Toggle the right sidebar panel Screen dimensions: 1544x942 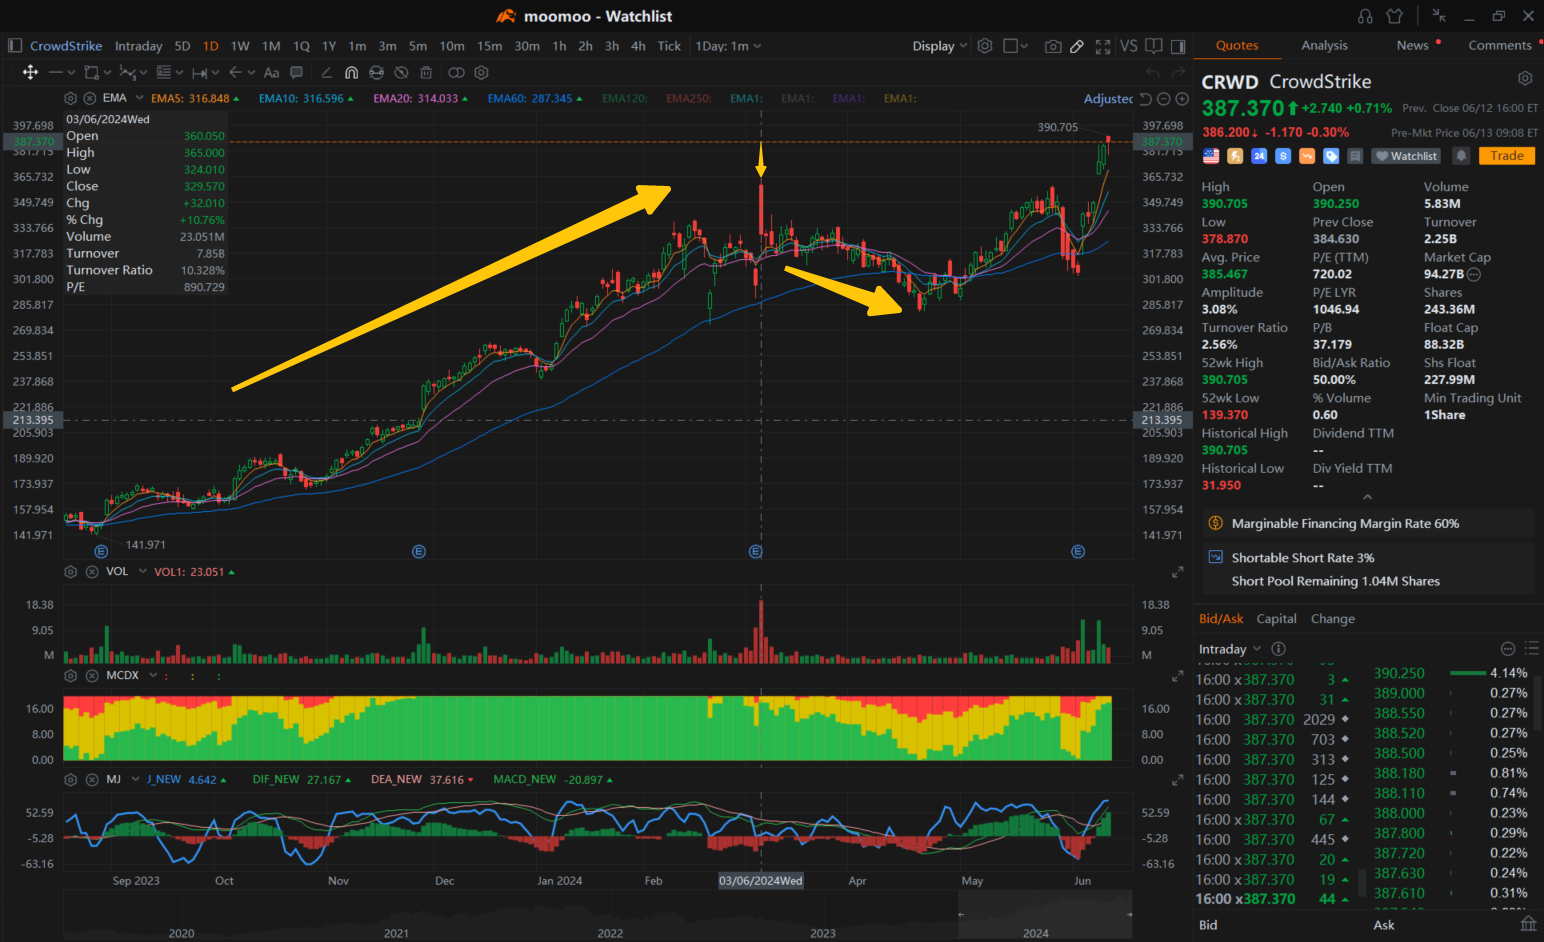(x=1178, y=46)
